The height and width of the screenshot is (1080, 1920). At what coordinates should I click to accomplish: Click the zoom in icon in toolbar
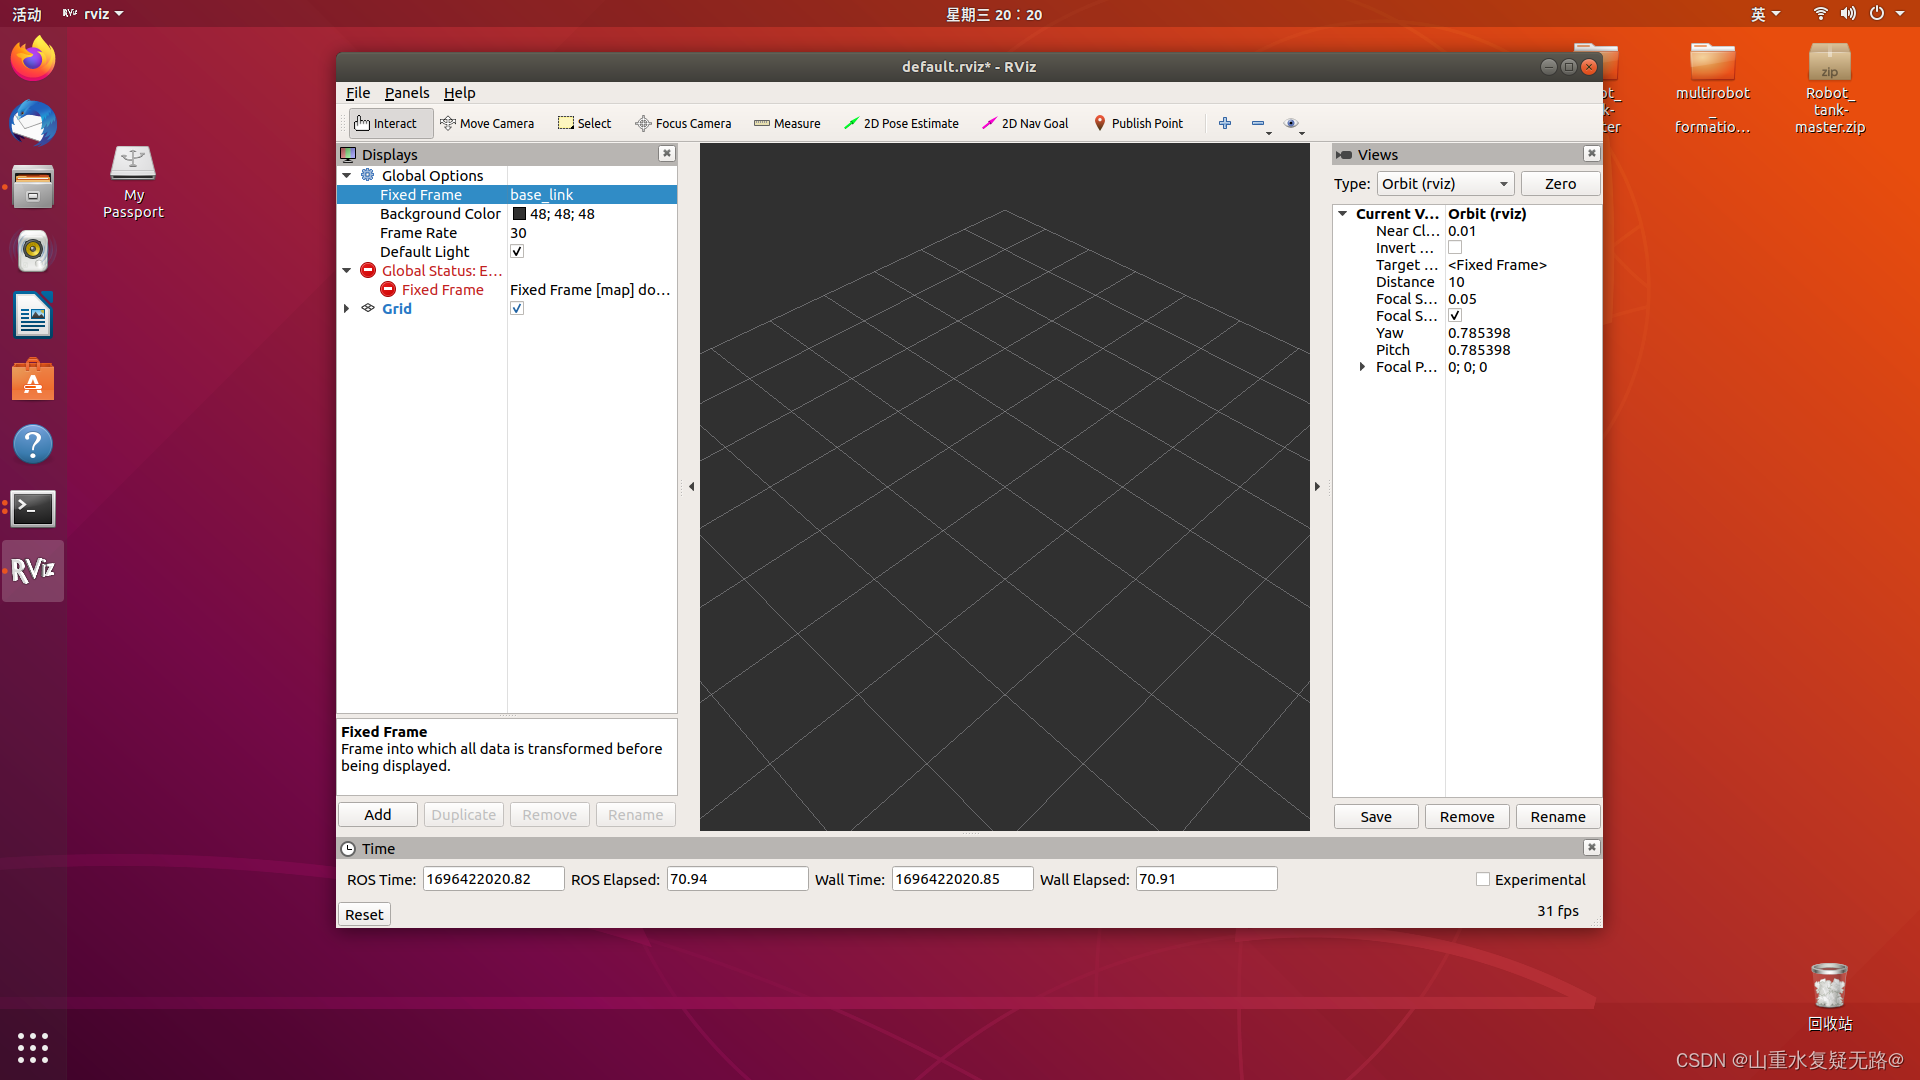1224,123
